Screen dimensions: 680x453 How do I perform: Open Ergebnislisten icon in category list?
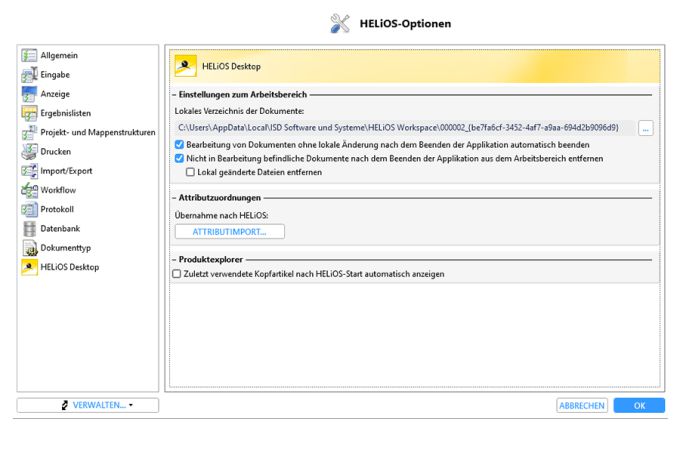pyautogui.click(x=29, y=113)
